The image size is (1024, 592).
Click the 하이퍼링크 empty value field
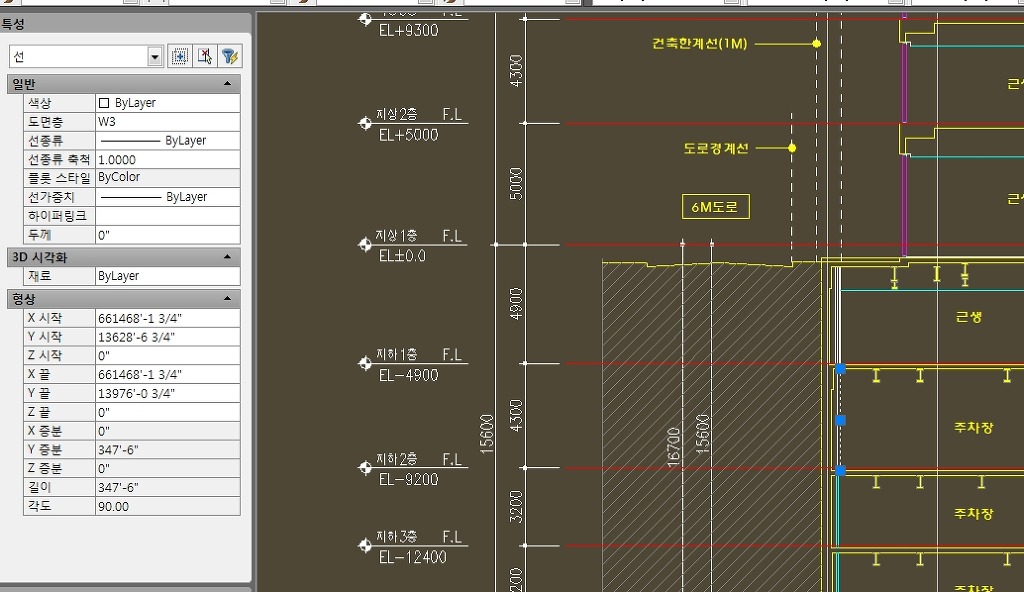[168, 216]
